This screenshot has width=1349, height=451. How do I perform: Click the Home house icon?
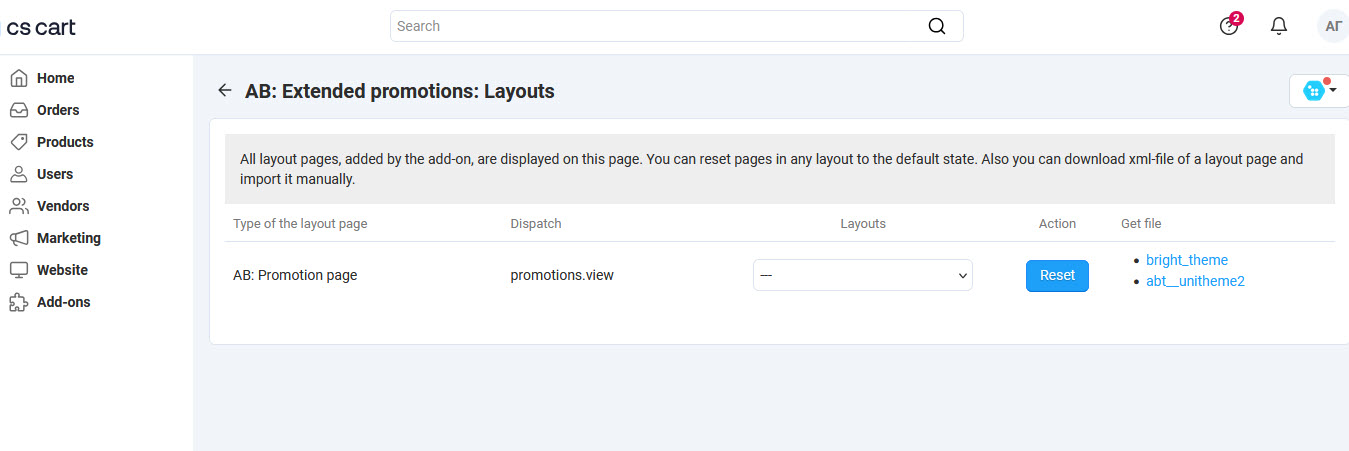coord(18,78)
